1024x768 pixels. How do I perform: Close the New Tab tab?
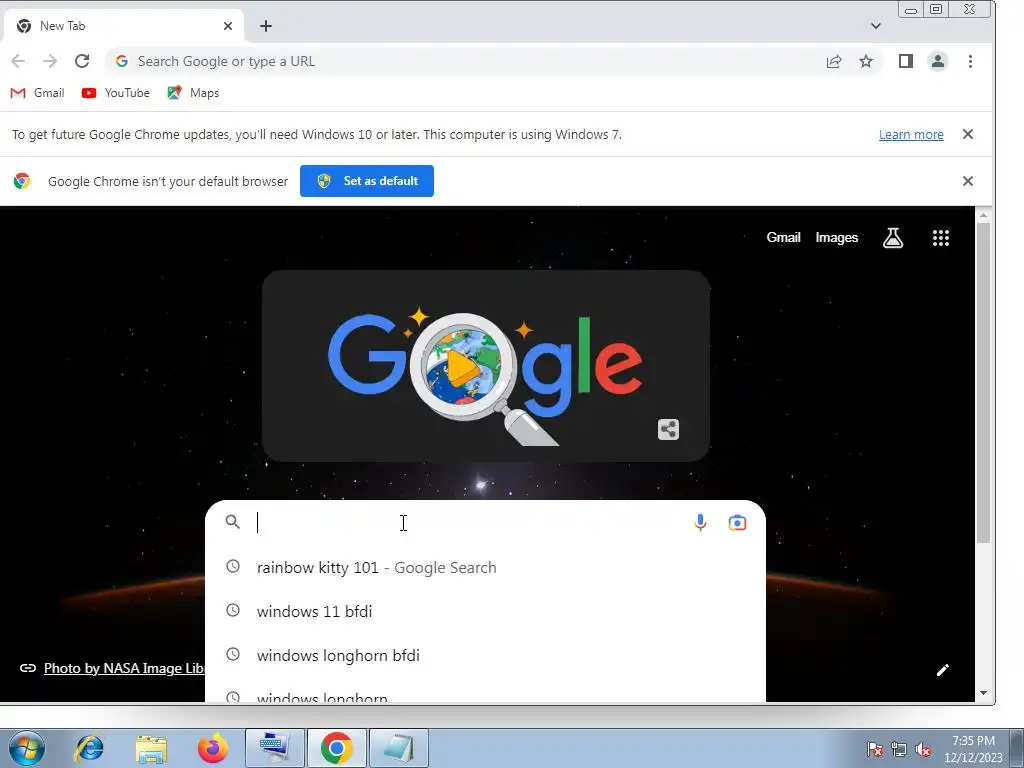(227, 26)
